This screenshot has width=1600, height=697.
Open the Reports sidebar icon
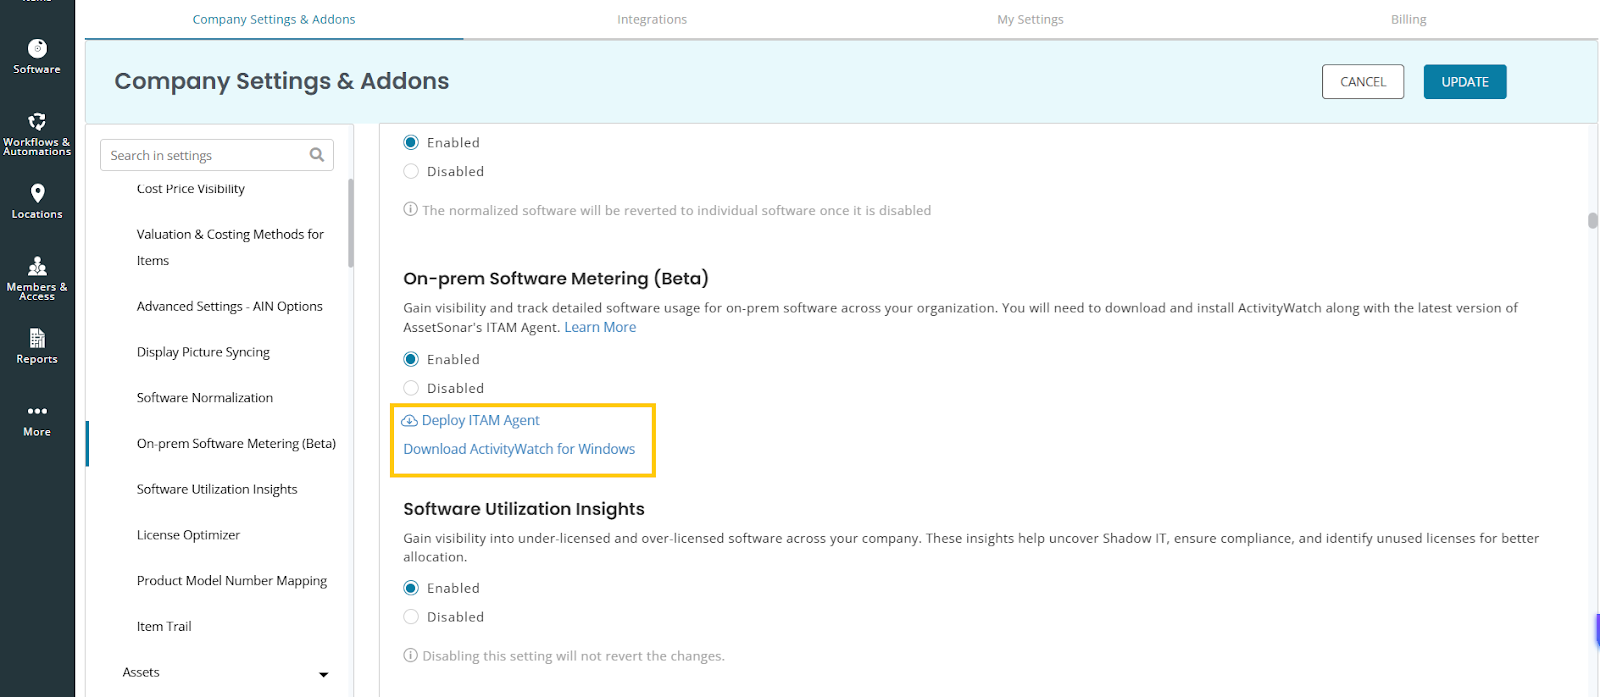point(37,339)
